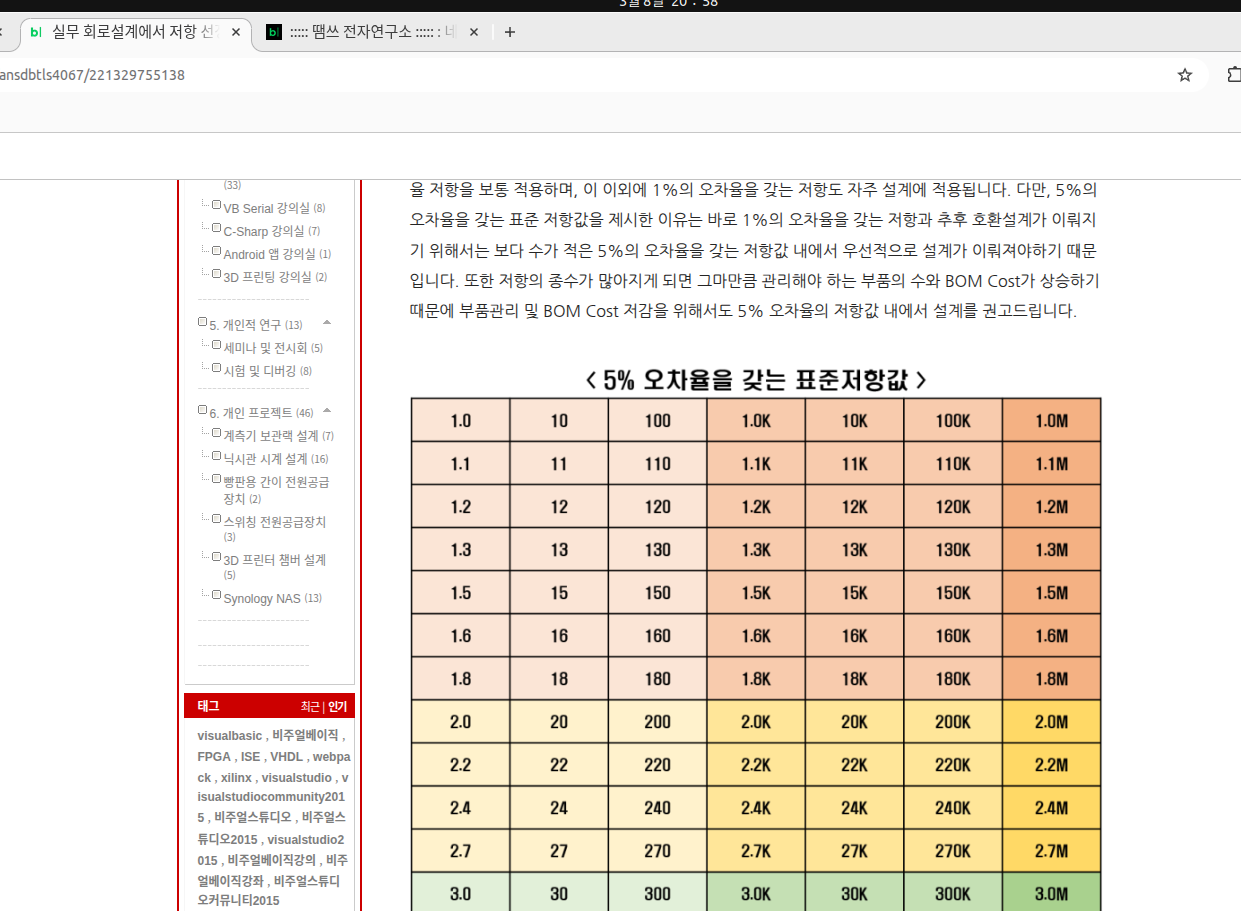The width and height of the screenshot is (1241, 911).
Task: Close the 실무 회로설계에서 저항 tab
Action: [x=236, y=32]
